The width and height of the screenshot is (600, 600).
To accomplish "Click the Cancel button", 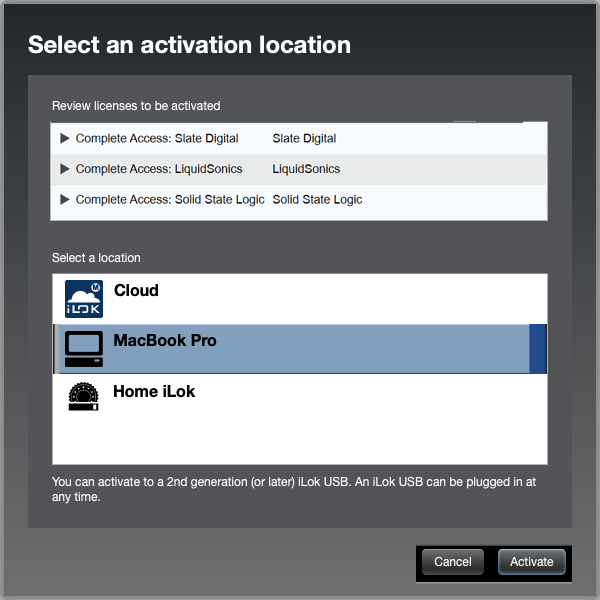I will [x=453, y=562].
